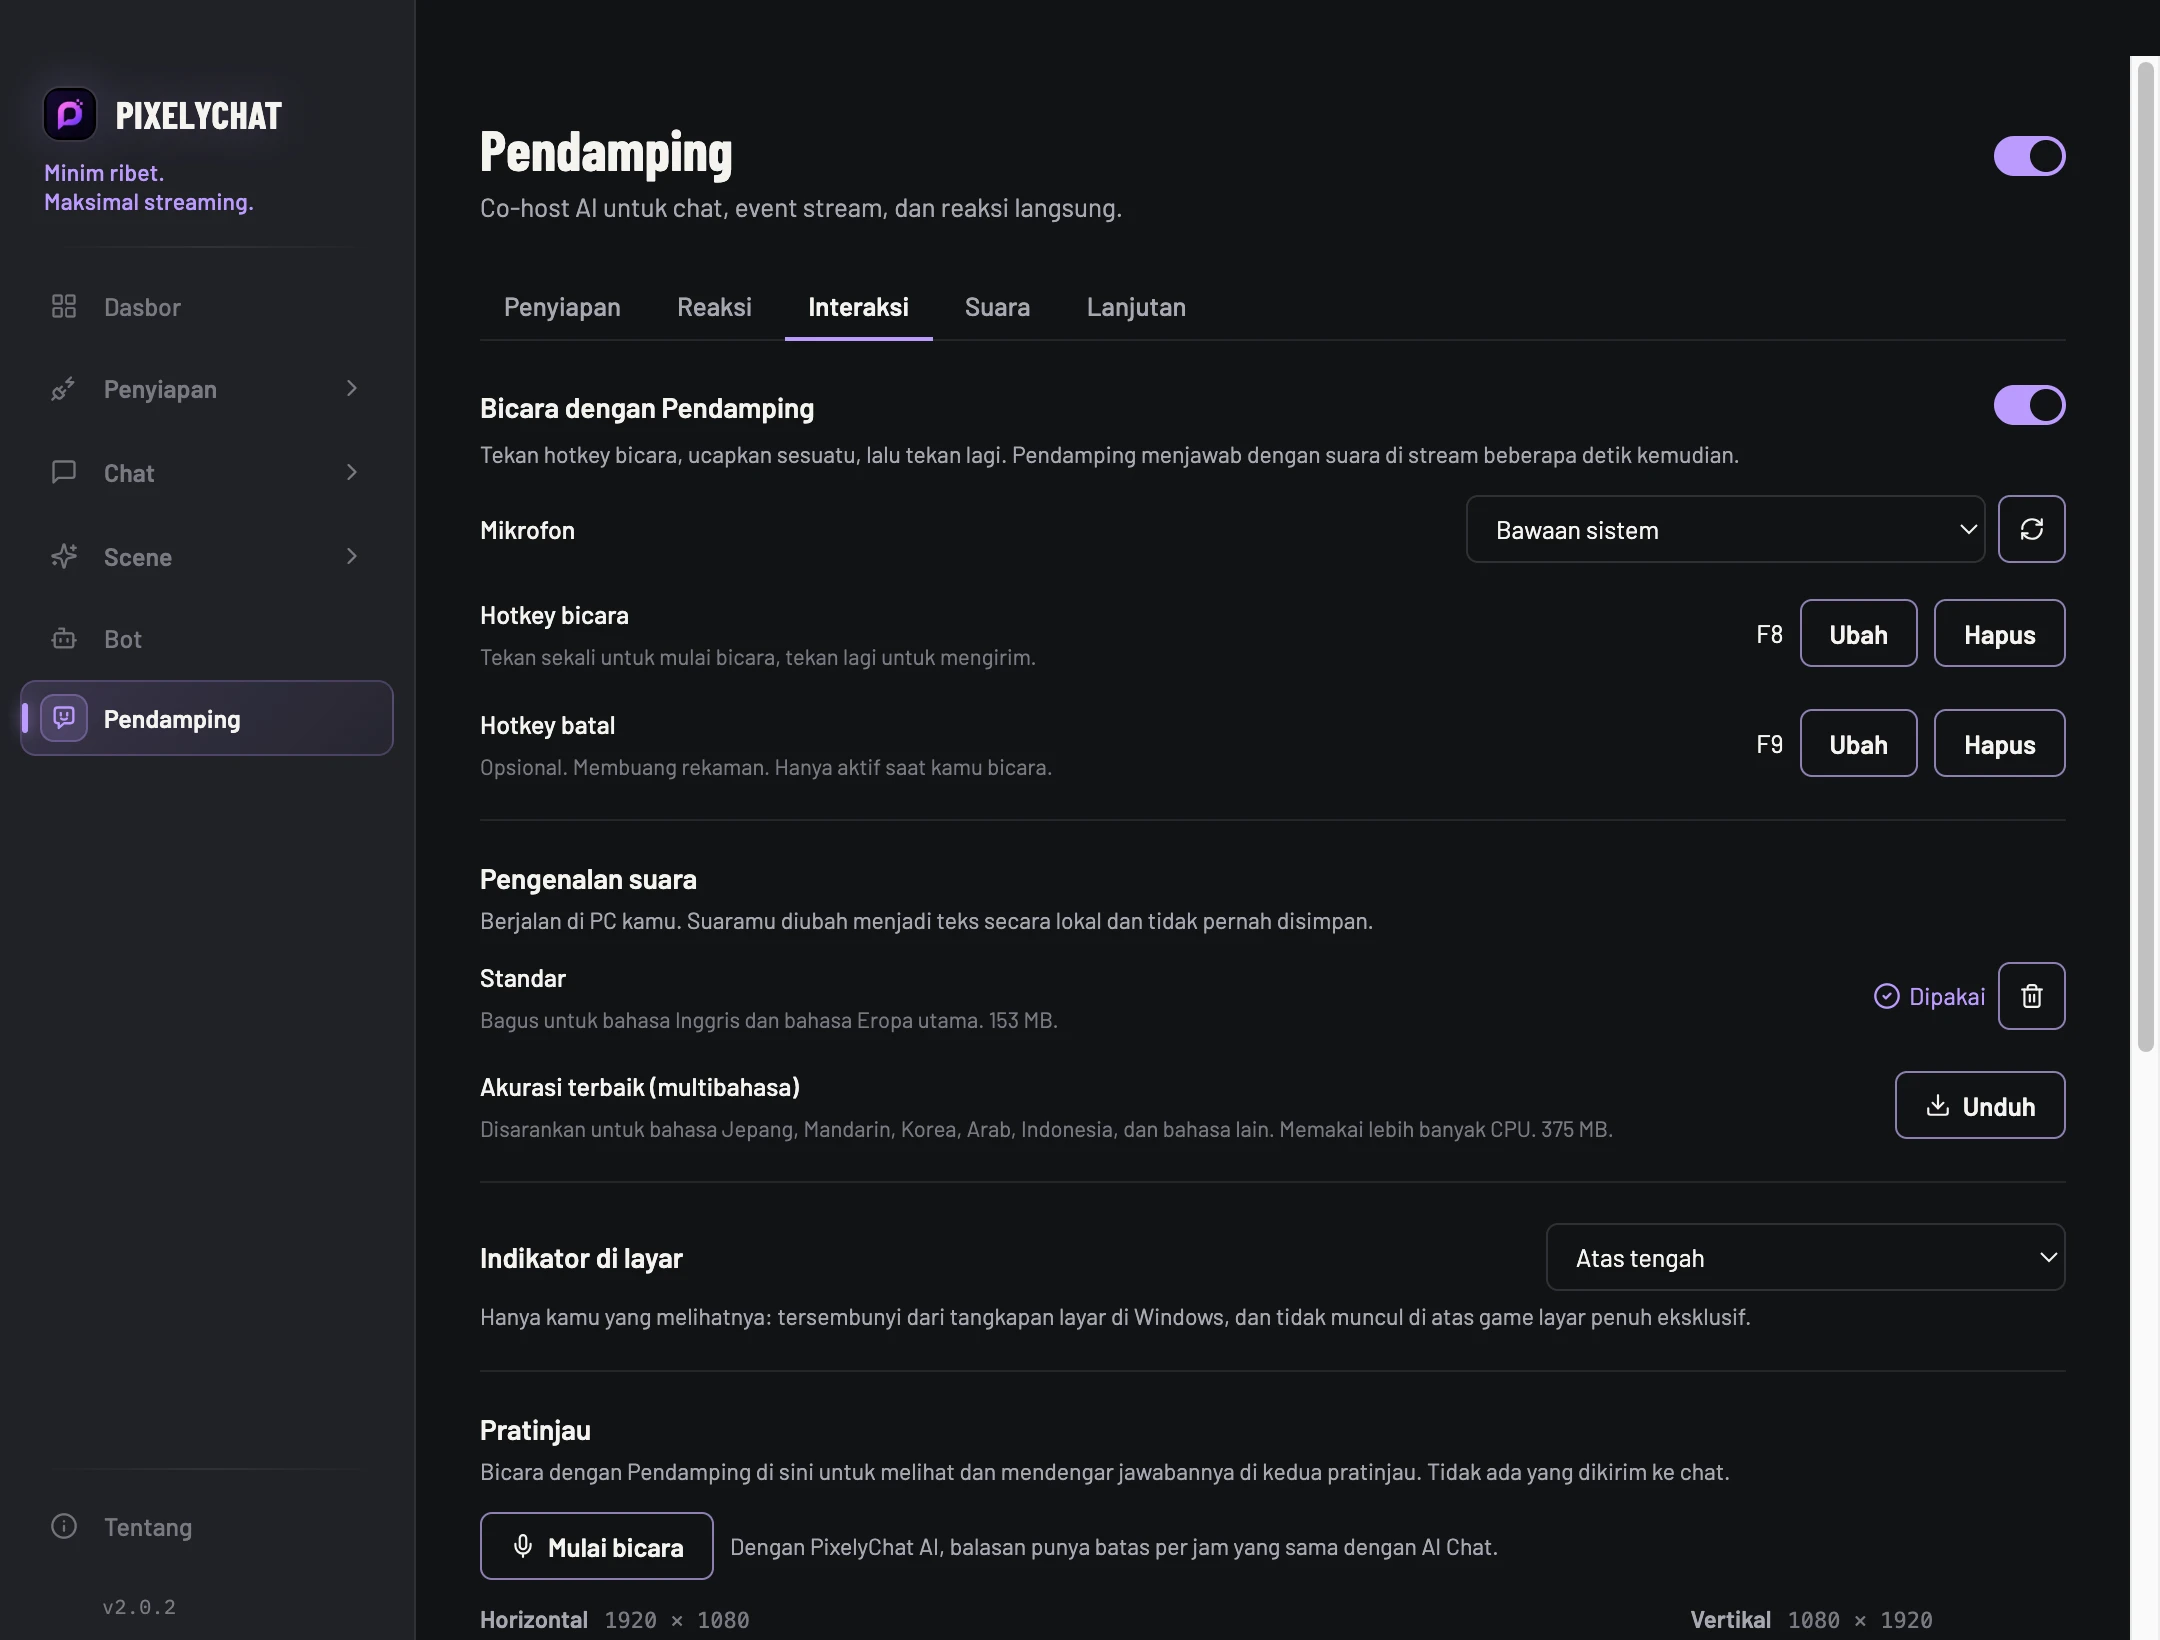Click the Dipakai status label
2160x1640 pixels.
click(x=1946, y=996)
